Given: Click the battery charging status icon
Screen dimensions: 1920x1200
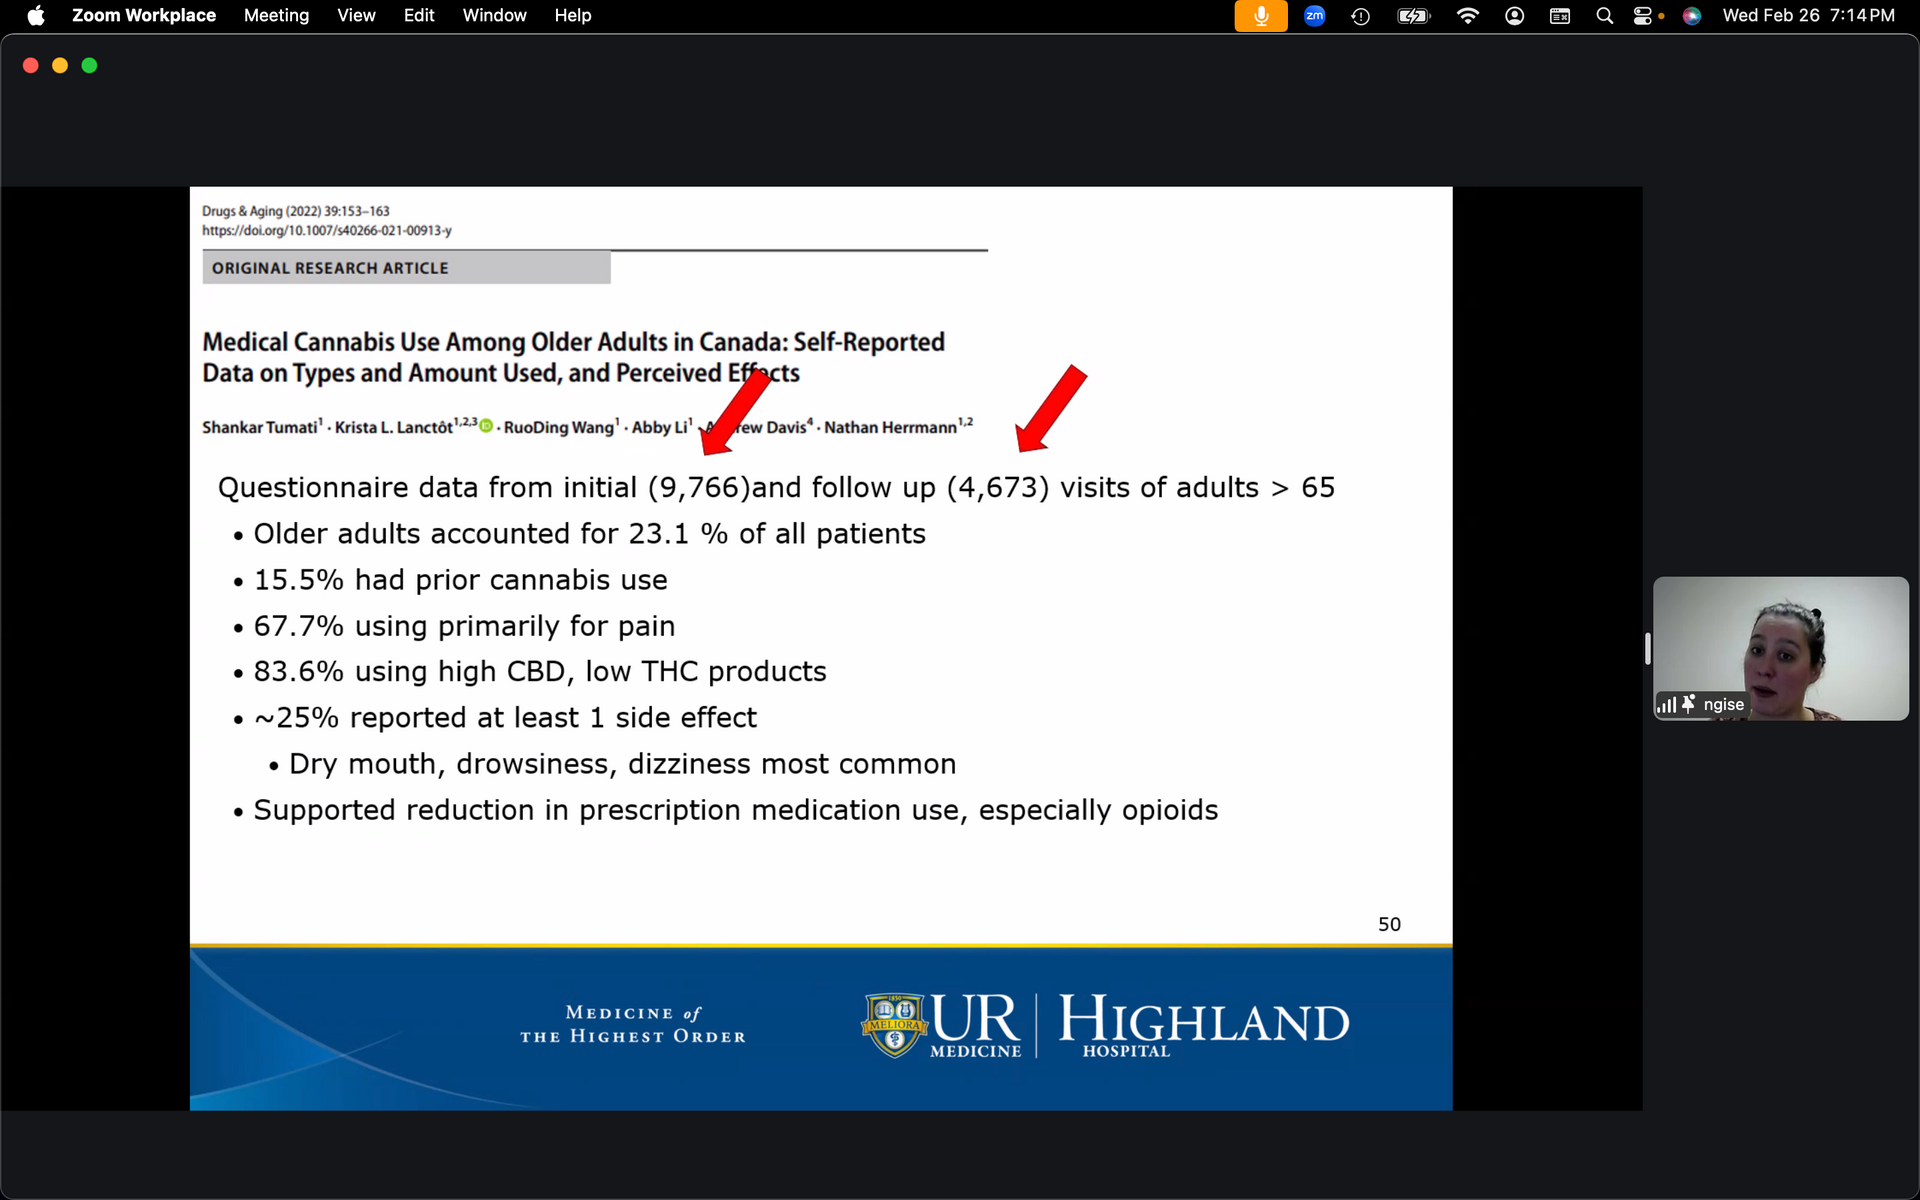Looking at the screenshot, I should coord(1413,16).
